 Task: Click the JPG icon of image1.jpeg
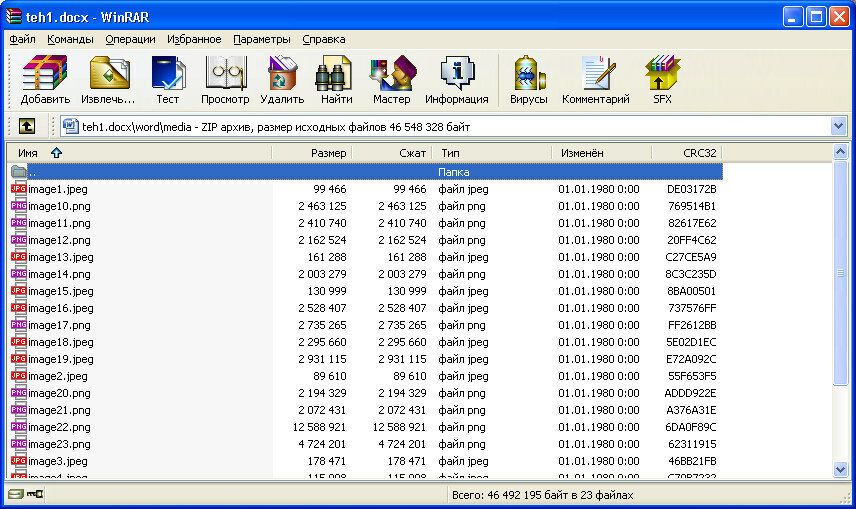pos(19,189)
